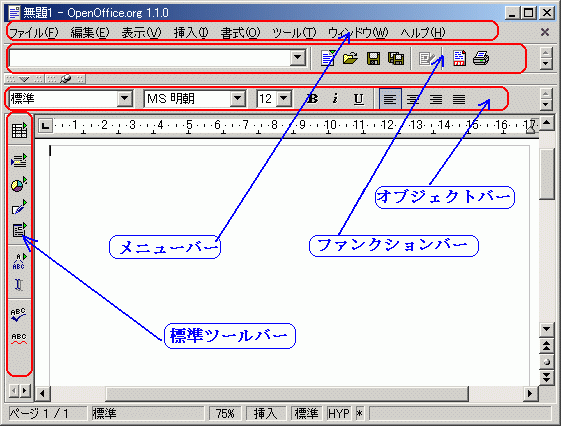Toggle the 挿入 insert mode in status bar
561x426 pixels.
(265, 413)
